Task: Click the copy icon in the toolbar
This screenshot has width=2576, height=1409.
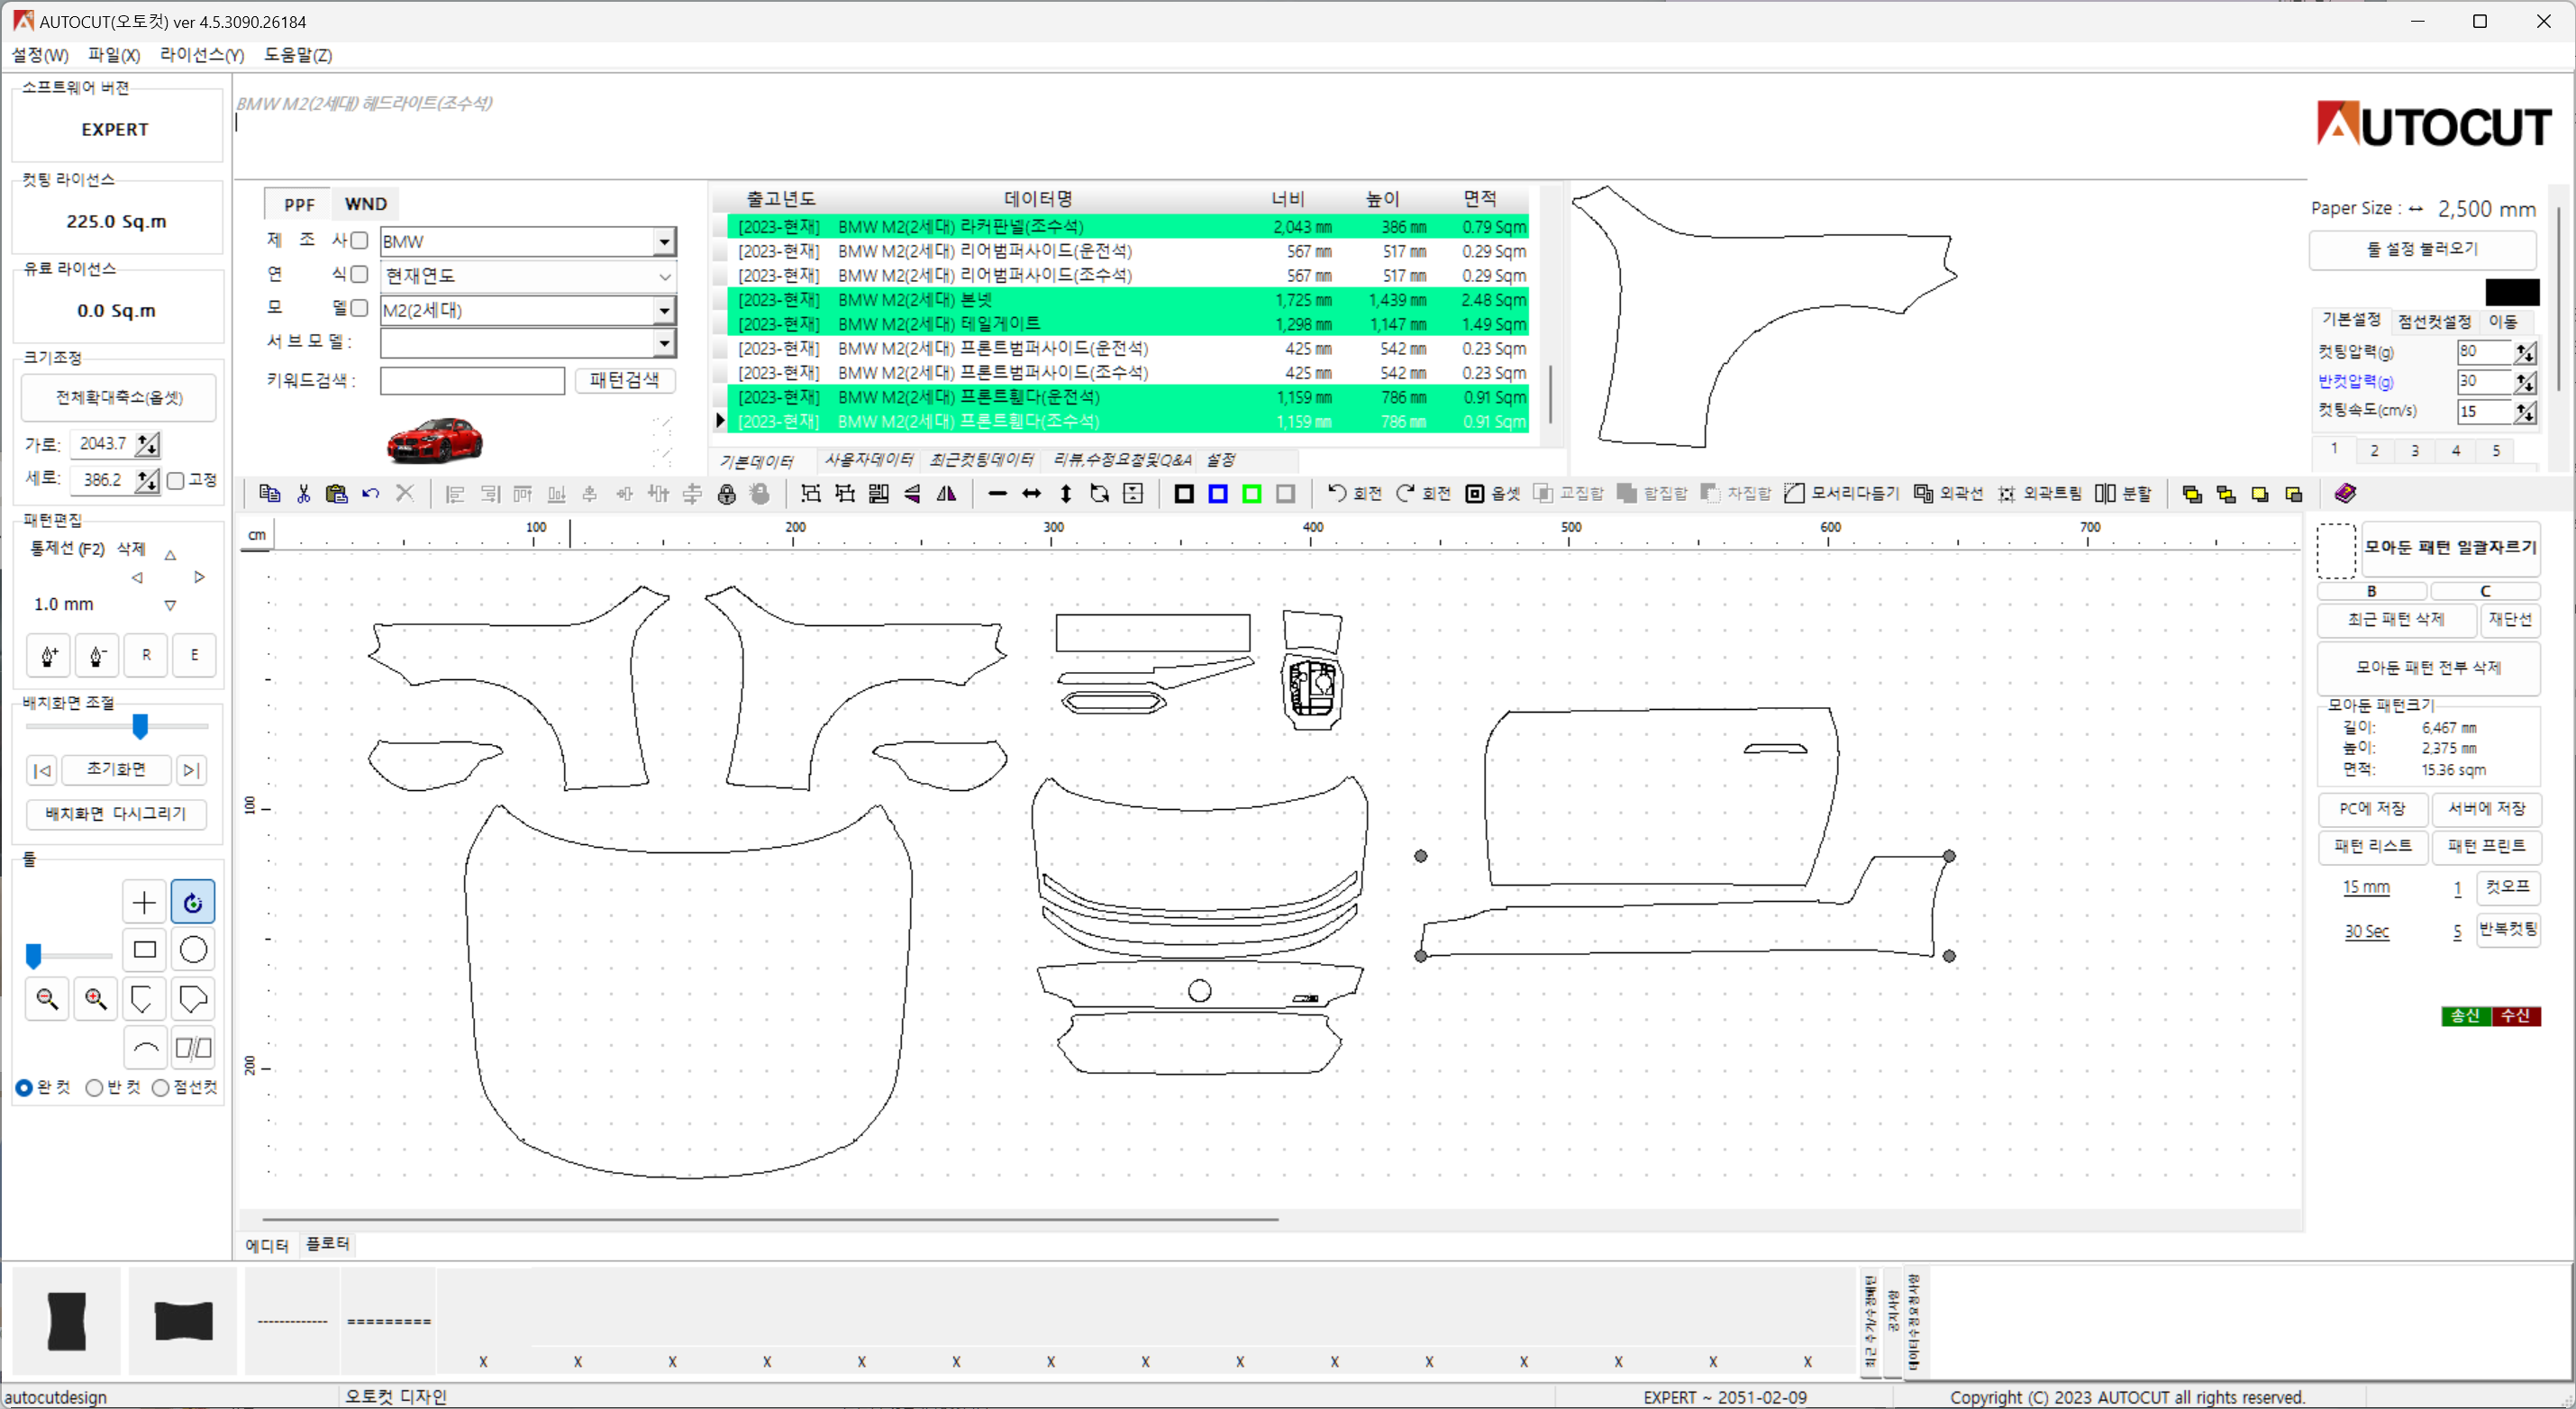Action: (269, 493)
